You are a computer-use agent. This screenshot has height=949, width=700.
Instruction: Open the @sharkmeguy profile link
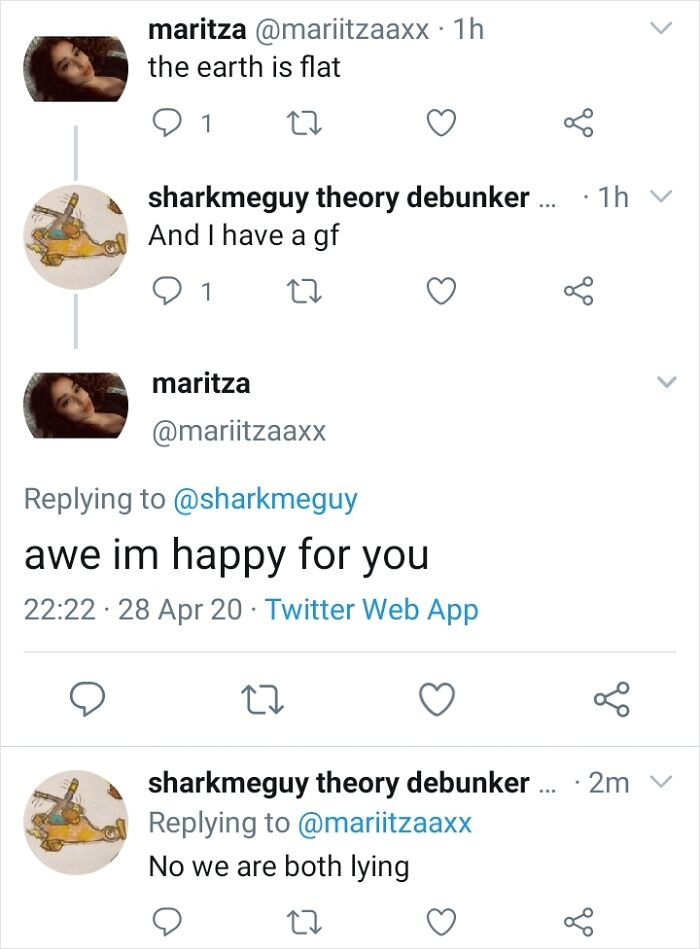(265, 499)
